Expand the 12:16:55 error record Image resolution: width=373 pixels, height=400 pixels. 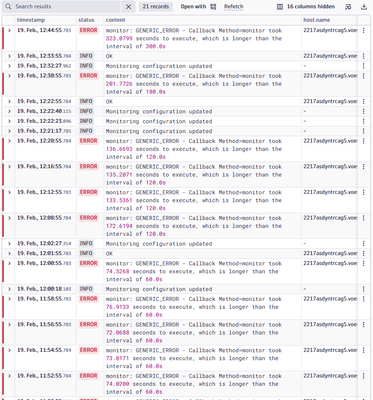click(x=9, y=167)
